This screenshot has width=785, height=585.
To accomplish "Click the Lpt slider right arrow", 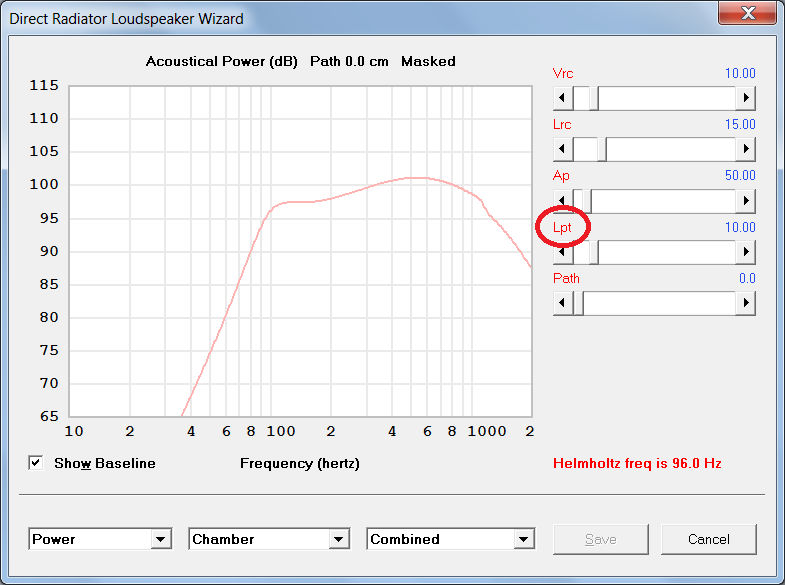I will pos(745,252).
